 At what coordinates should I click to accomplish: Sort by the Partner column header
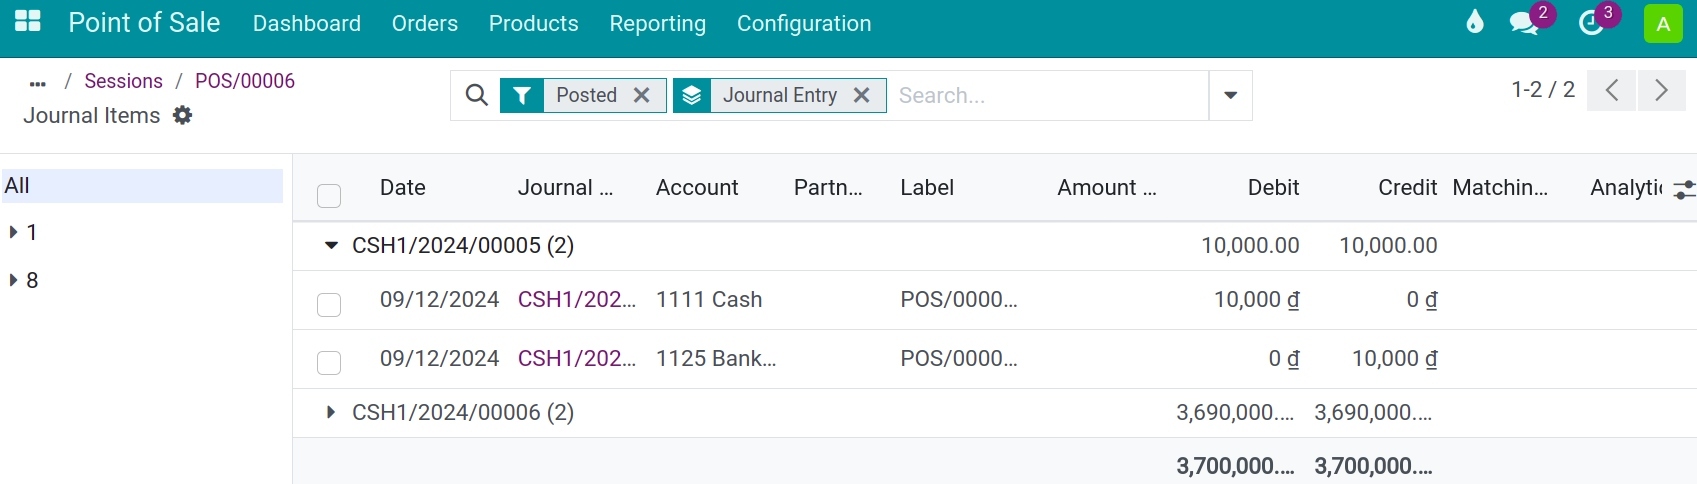pyautogui.click(x=828, y=187)
